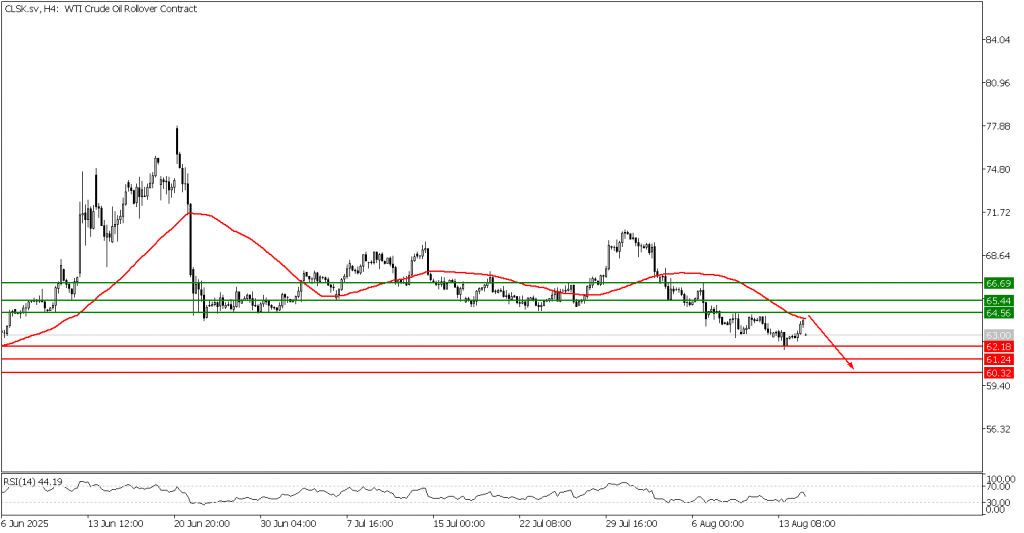1024x533 pixels.
Task: Click the 20 Jun 20:00 time label
Action: coord(202,524)
